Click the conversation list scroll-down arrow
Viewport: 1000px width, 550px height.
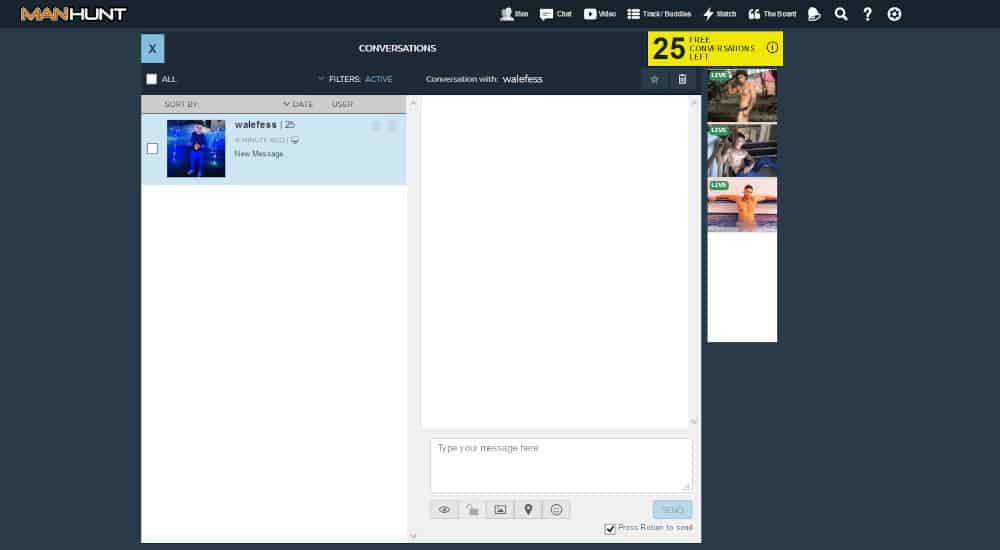point(413,537)
